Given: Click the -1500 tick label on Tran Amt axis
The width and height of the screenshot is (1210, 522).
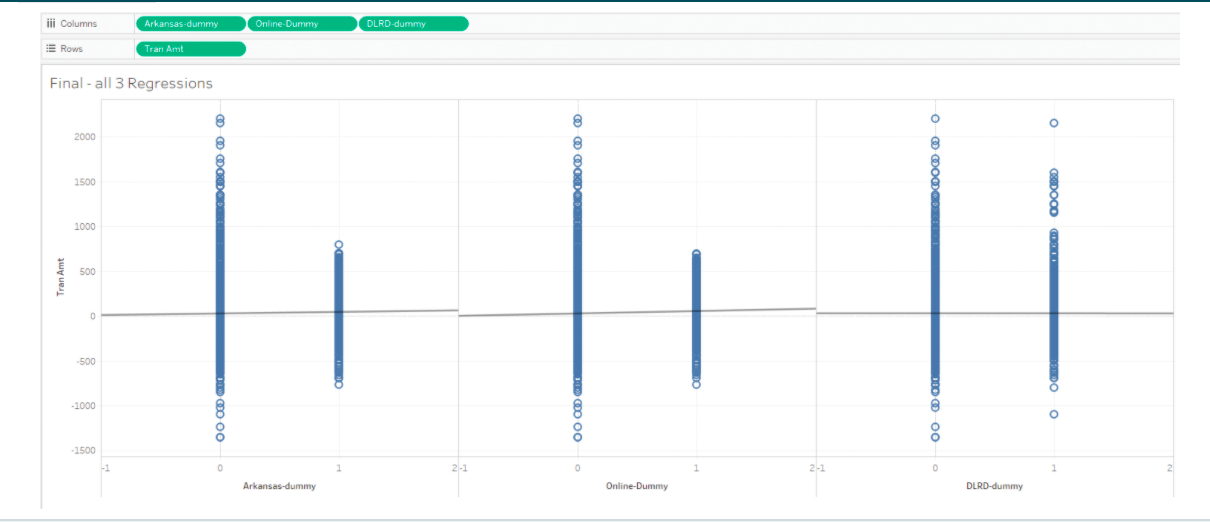Looking at the screenshot, I should (x=83, y=451).
